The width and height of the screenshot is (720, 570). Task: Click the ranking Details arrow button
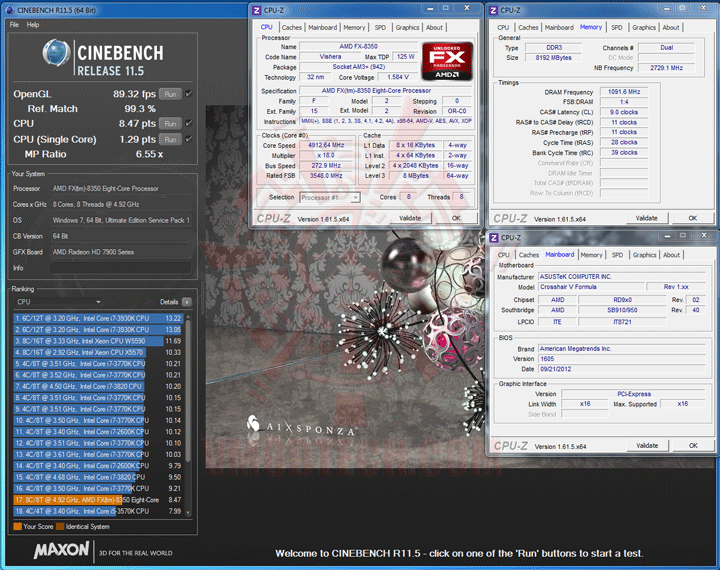point(187,302)
